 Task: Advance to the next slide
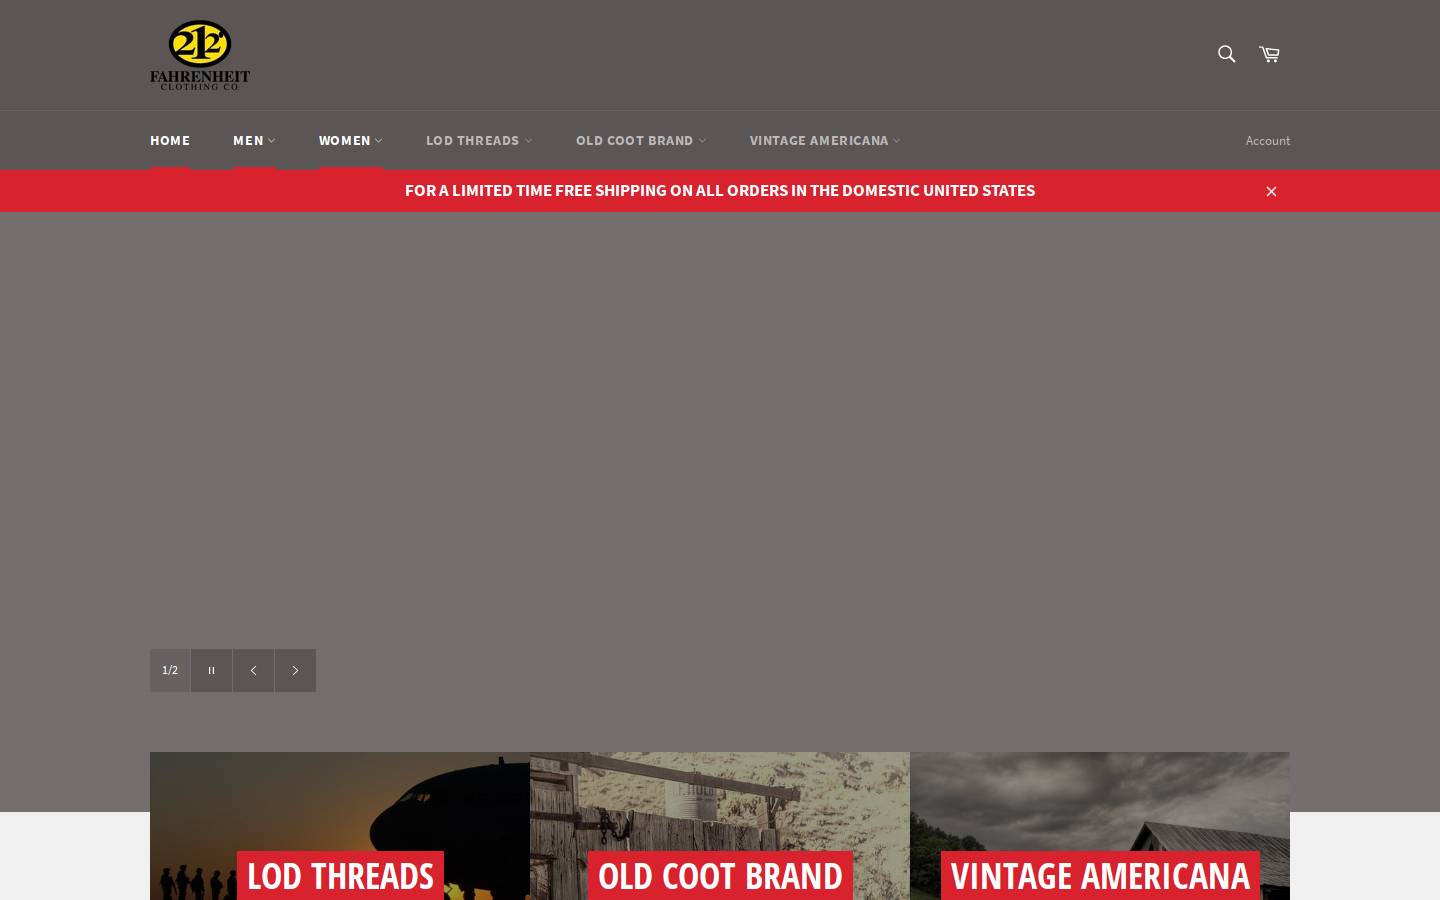click(x=295, y=670)
